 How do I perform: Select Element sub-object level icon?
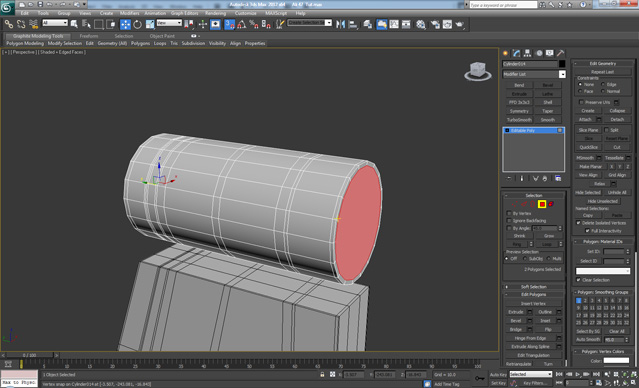pos(551,204)
